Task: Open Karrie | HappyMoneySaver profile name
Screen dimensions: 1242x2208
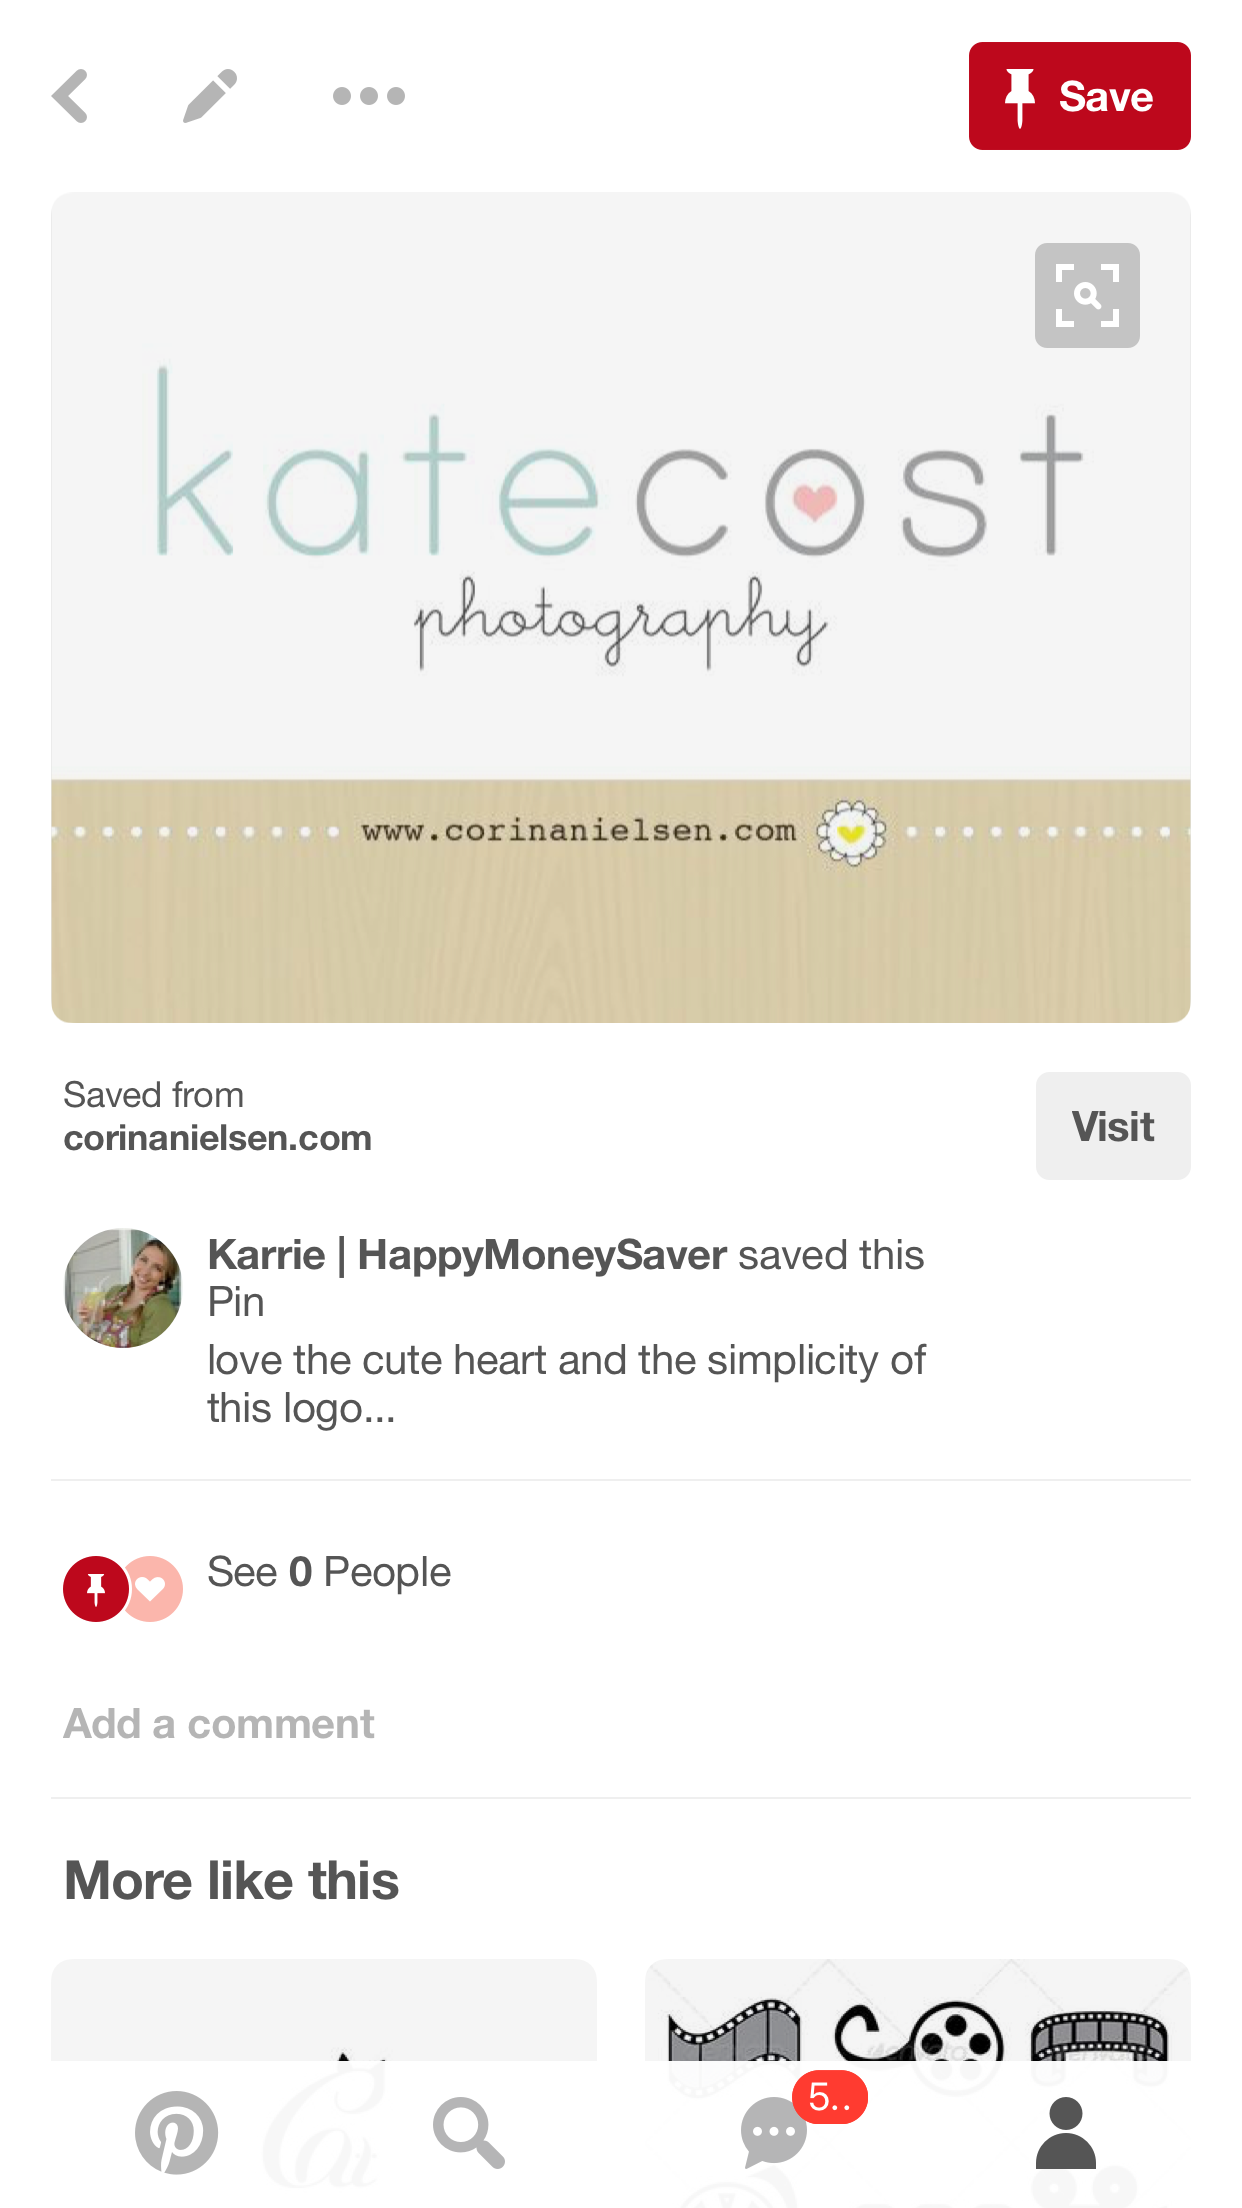Action: pyautogui.click(x=467, y=1255)
